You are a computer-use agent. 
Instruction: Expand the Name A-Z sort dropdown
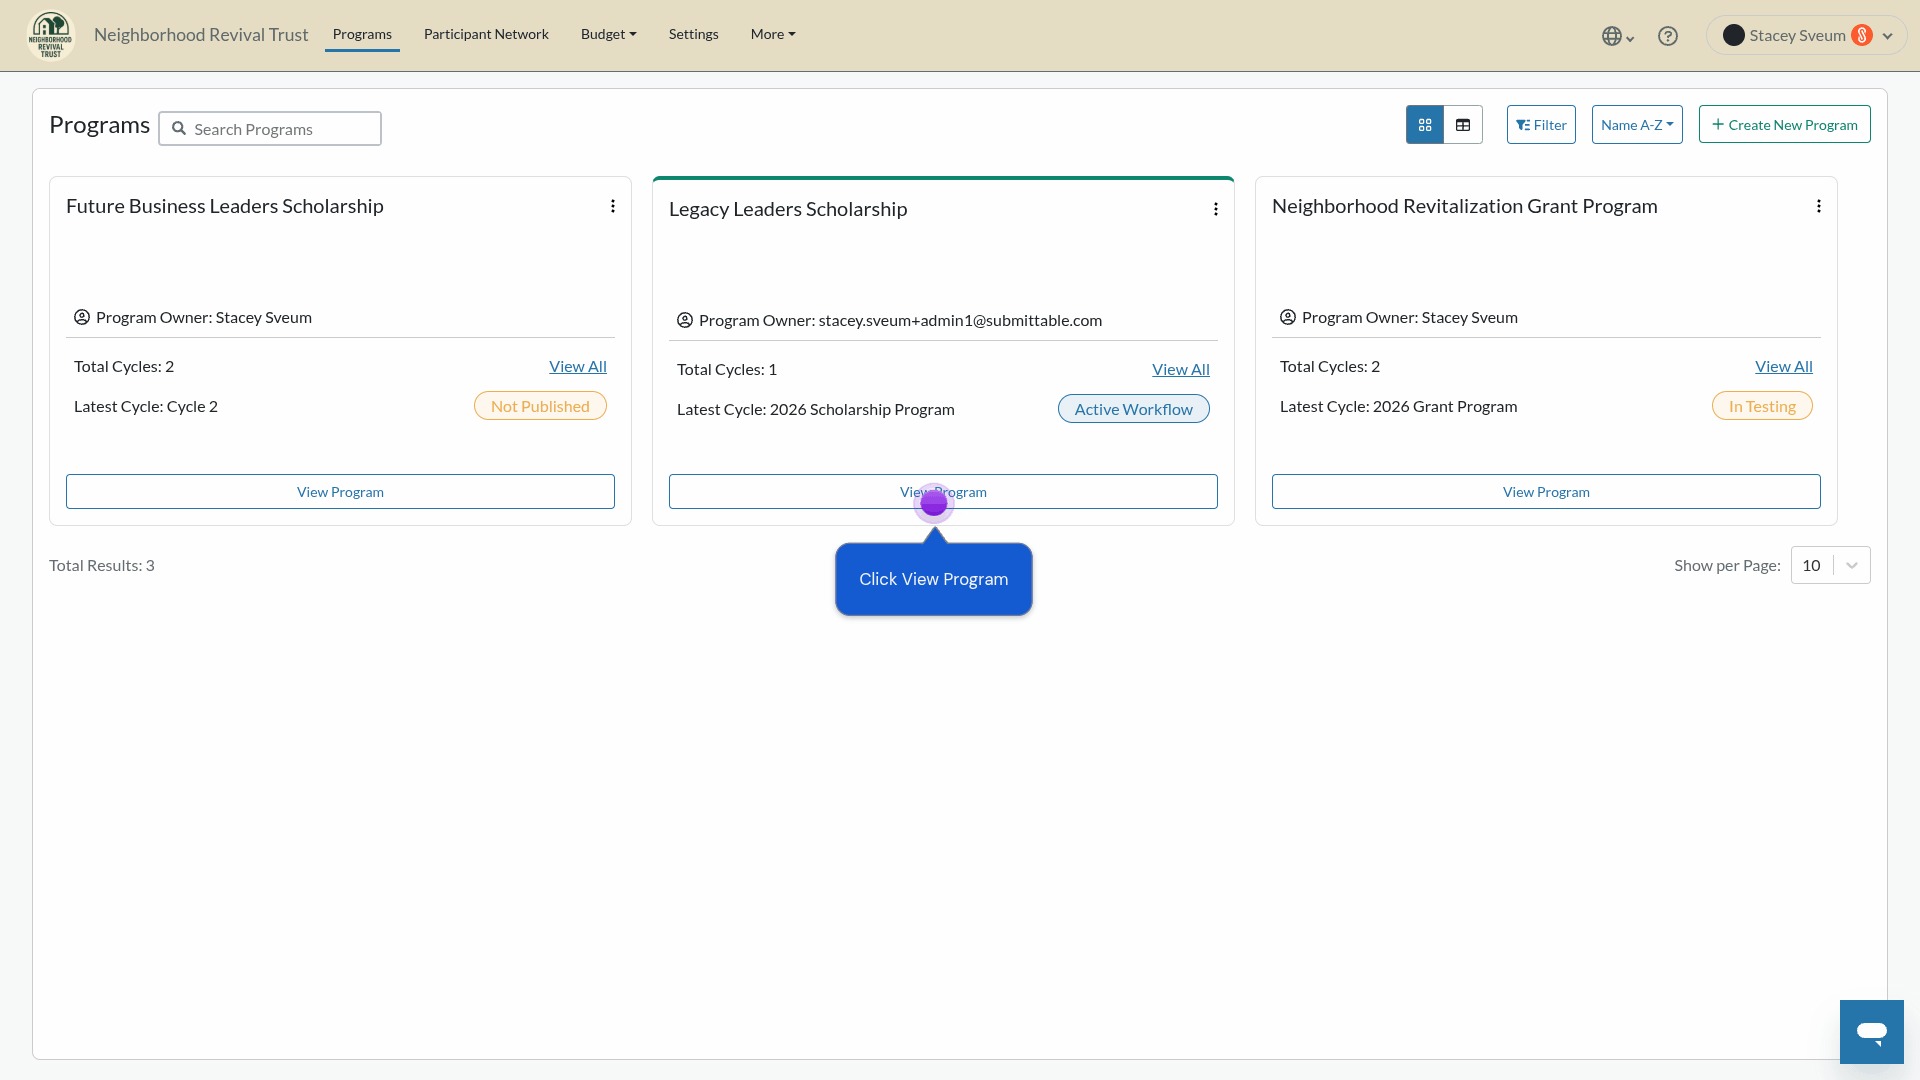tap(1637, 125)
